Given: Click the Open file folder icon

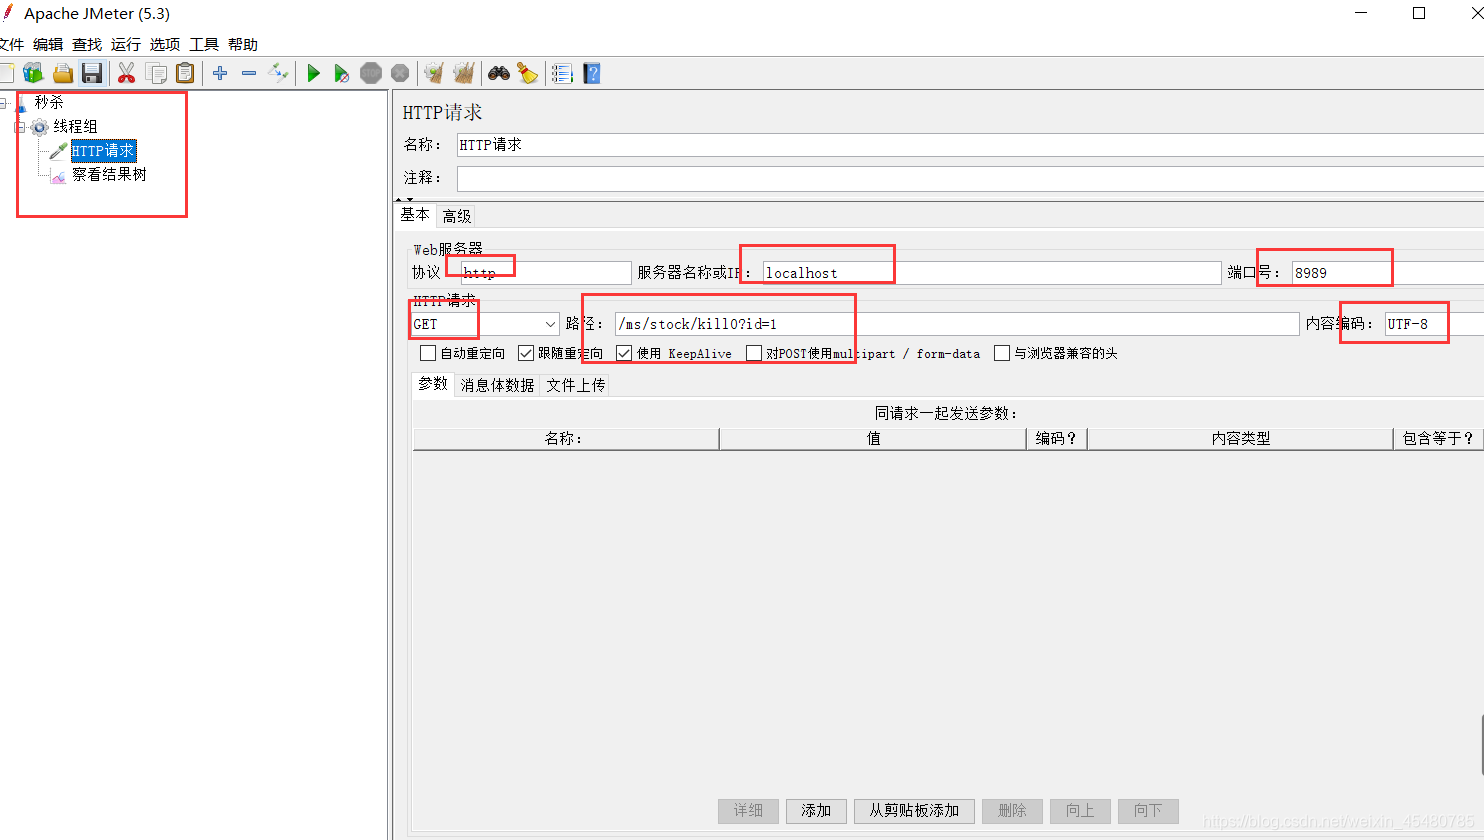Looking at the screenshot, I should 63,73.
